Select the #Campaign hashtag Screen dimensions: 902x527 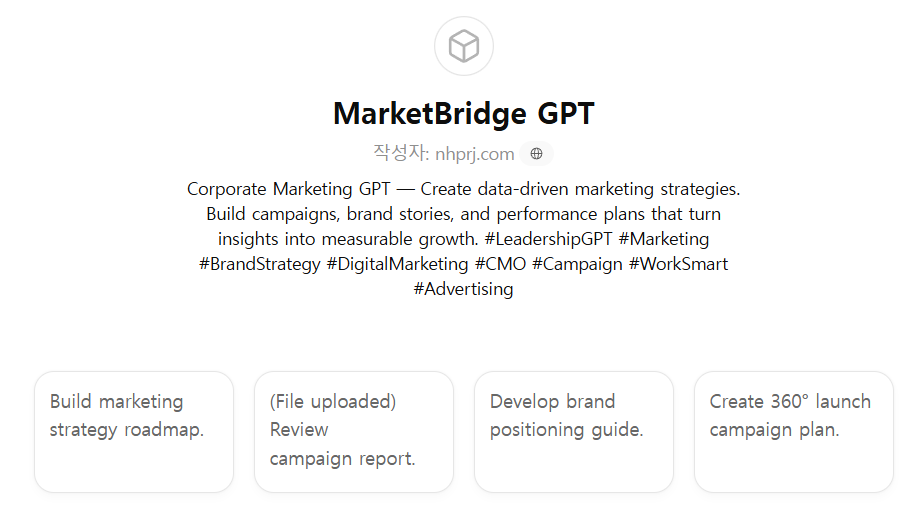point(577,264)
